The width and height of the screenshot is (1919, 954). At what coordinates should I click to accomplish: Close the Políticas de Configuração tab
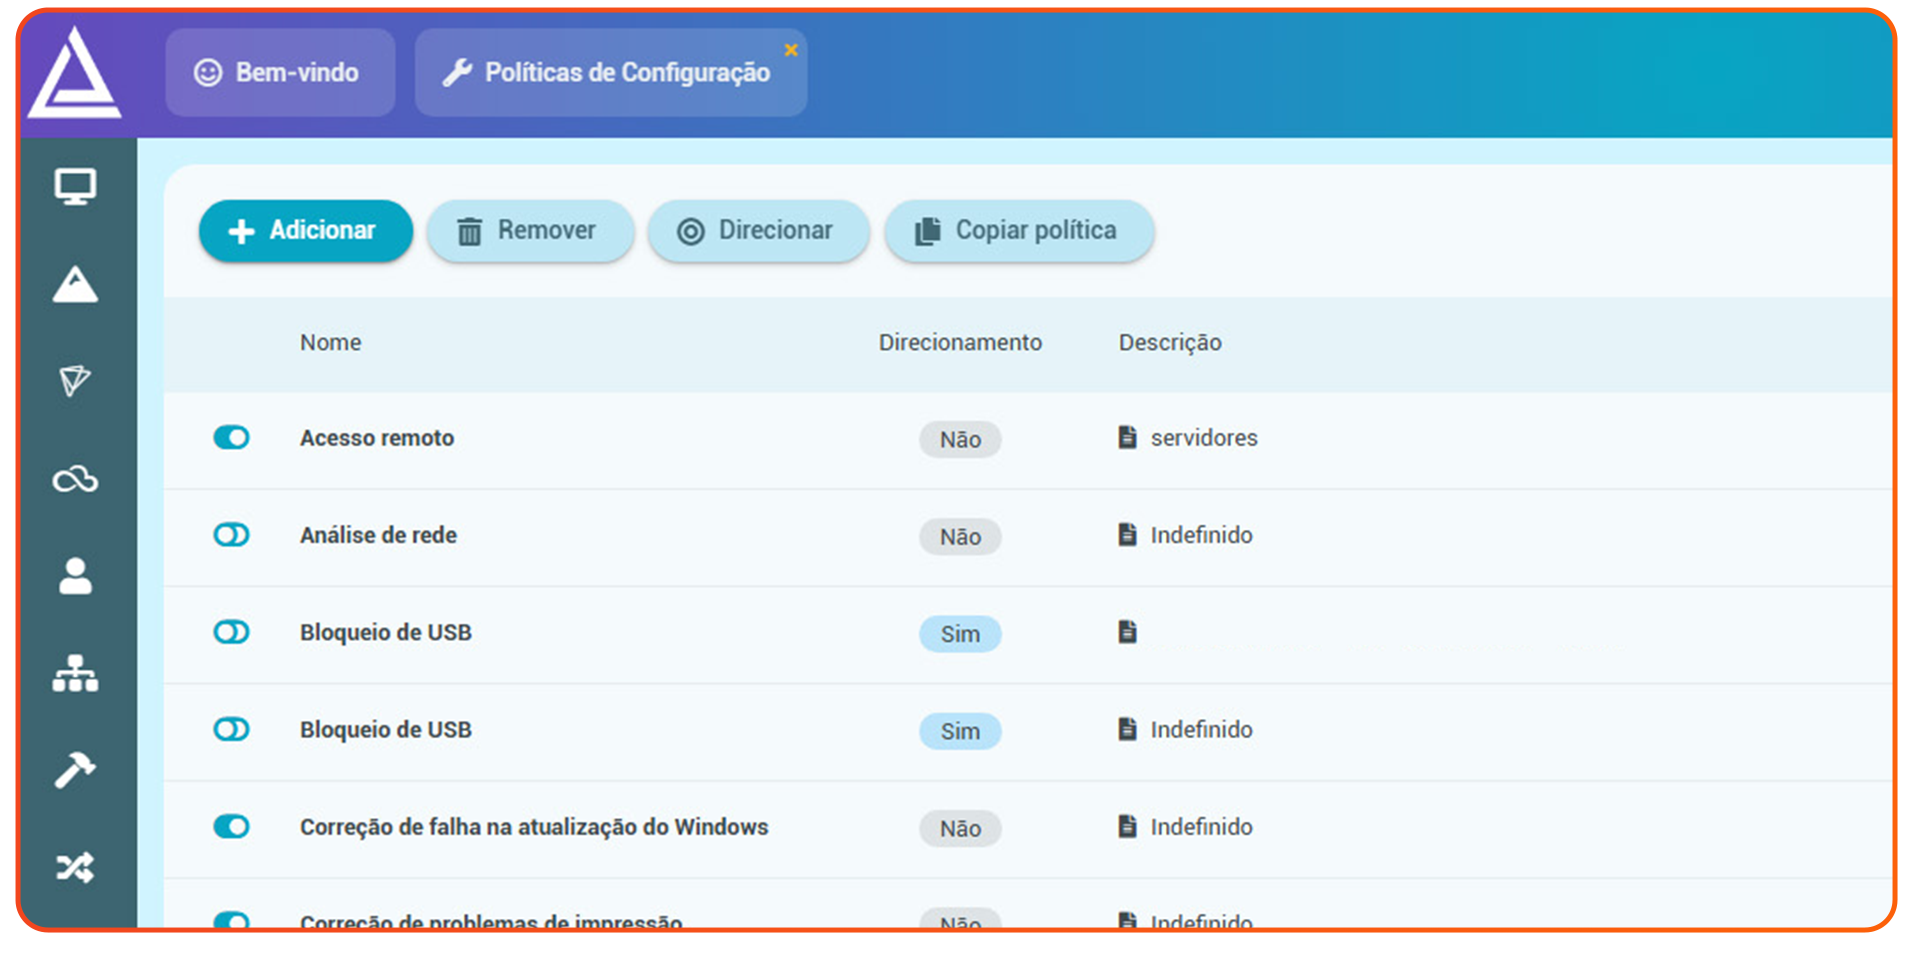(x=791, y=50)
